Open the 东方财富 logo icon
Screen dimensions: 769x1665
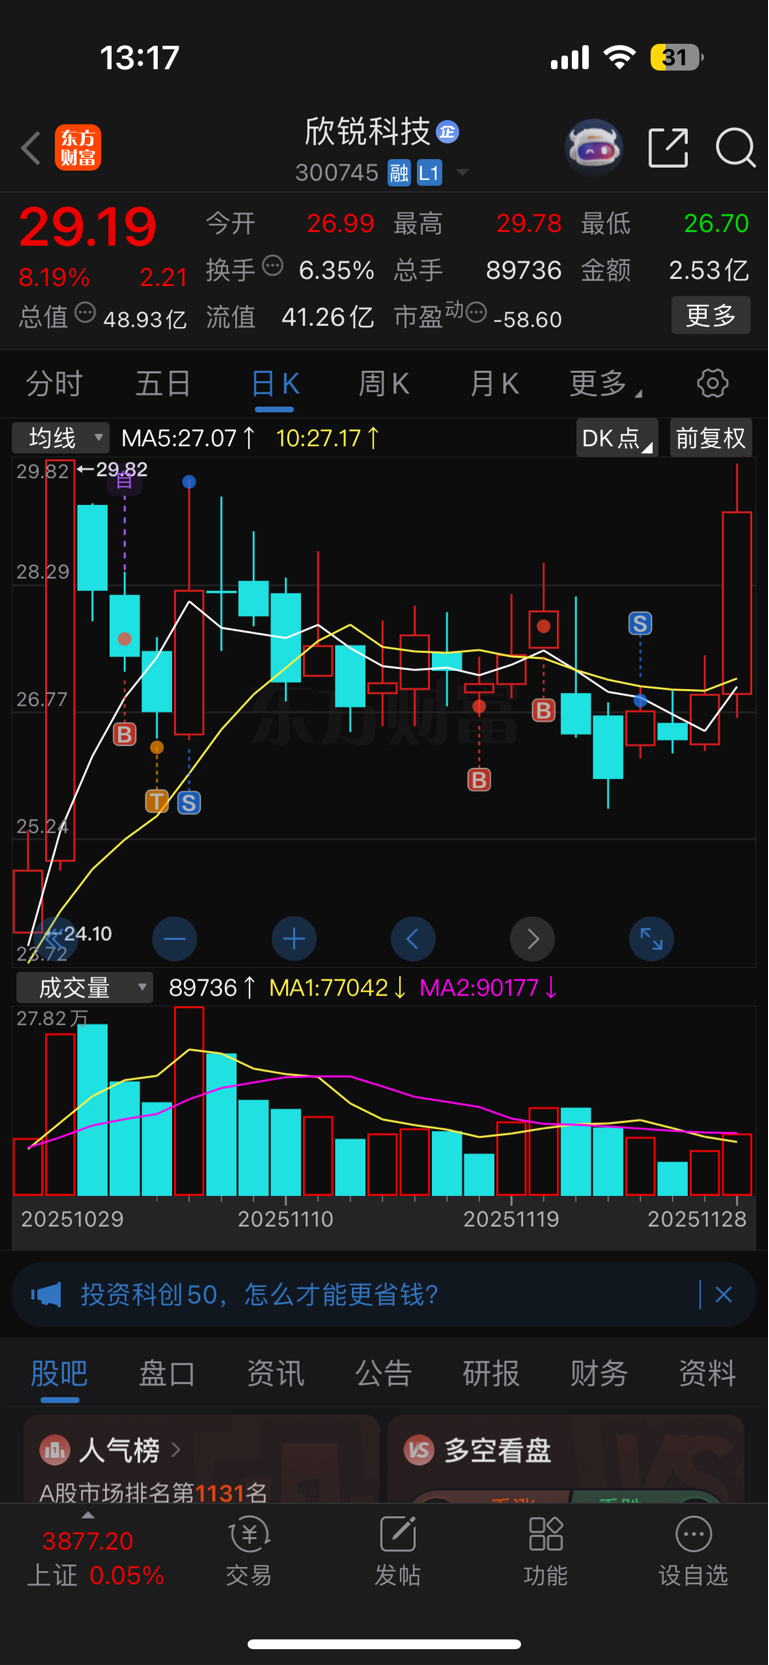(78, 148)
